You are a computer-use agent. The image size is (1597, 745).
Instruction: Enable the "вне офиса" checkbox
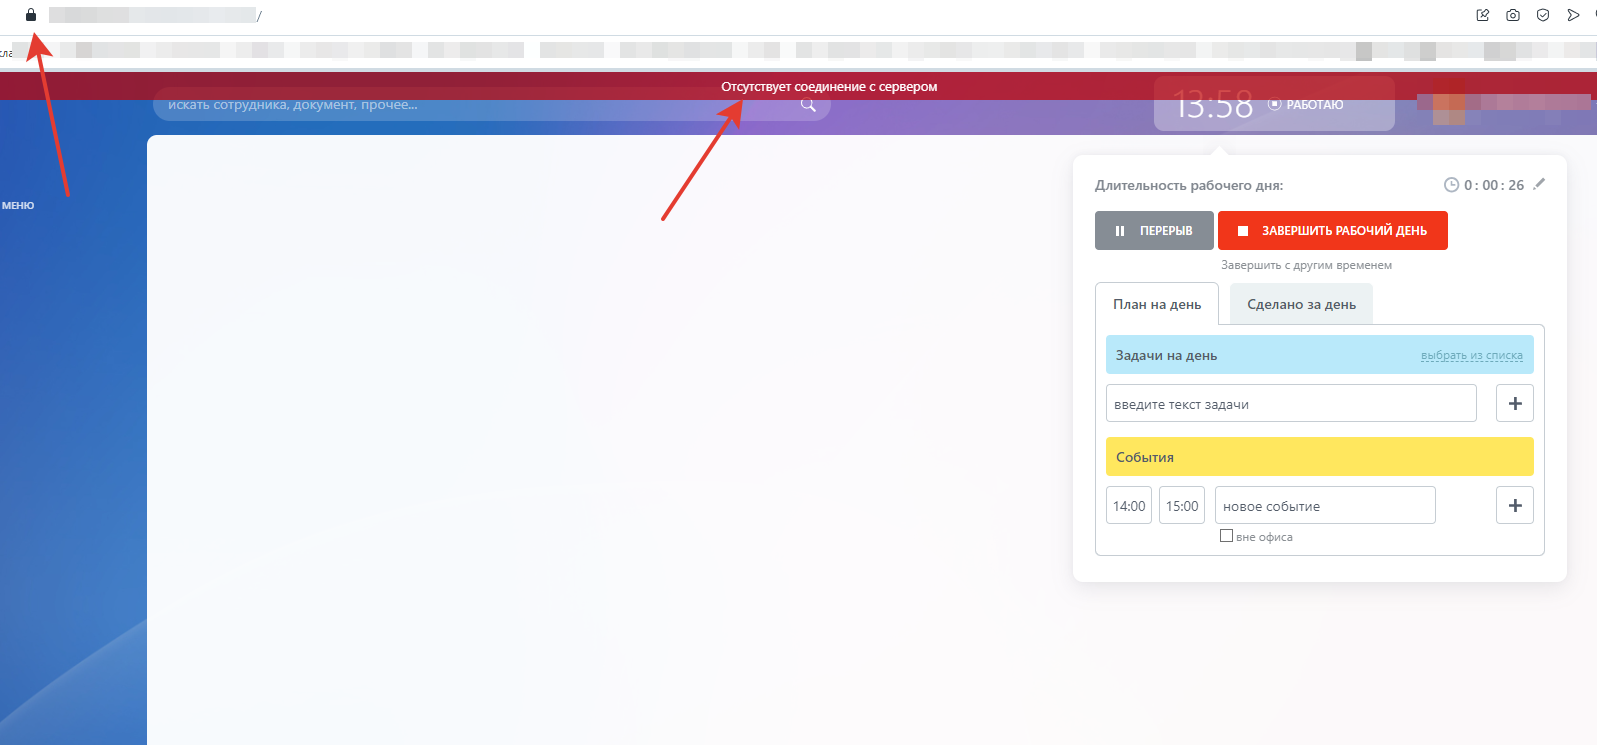[x=1226, y=536]
